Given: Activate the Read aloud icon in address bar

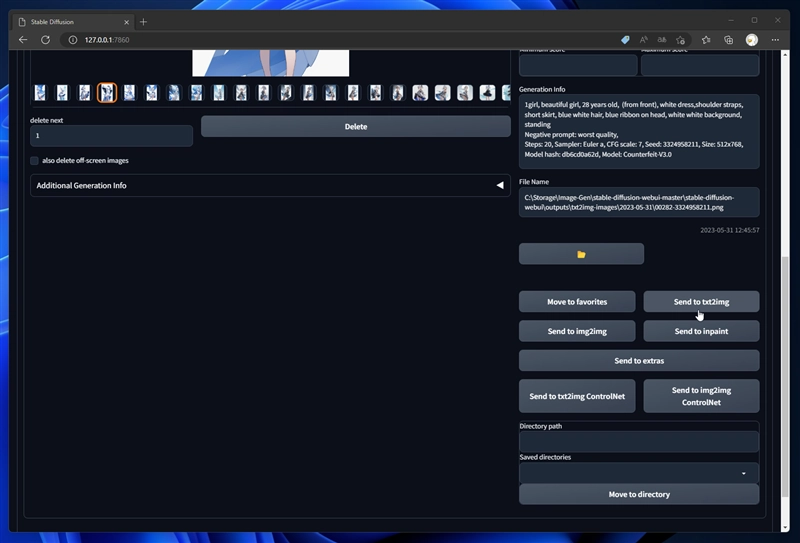Looking at the screenshot, I should [x=643, y=40].
